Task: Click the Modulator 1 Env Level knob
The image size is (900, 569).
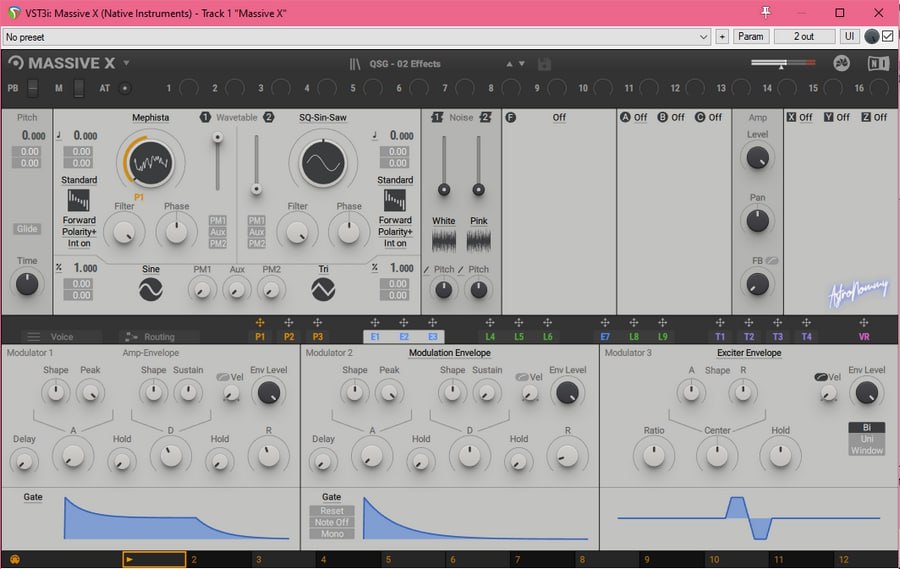Action: tap(267, 393)
